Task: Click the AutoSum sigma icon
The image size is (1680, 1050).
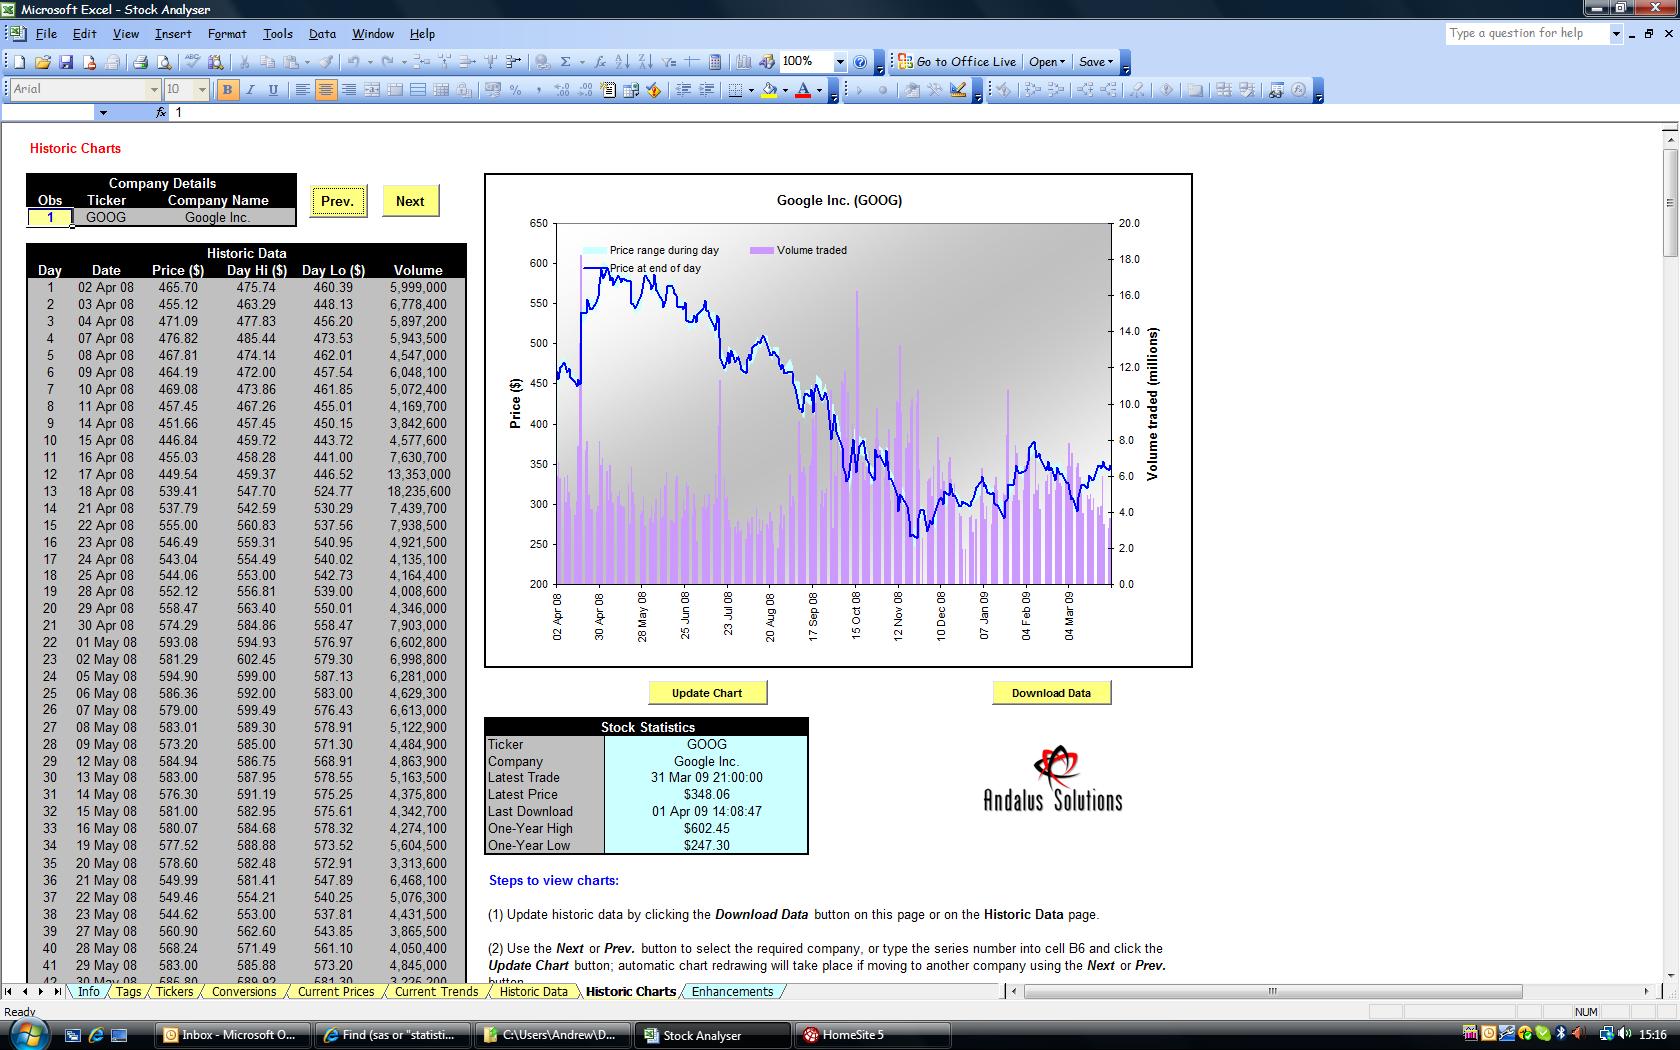Action: pos(566,62)
